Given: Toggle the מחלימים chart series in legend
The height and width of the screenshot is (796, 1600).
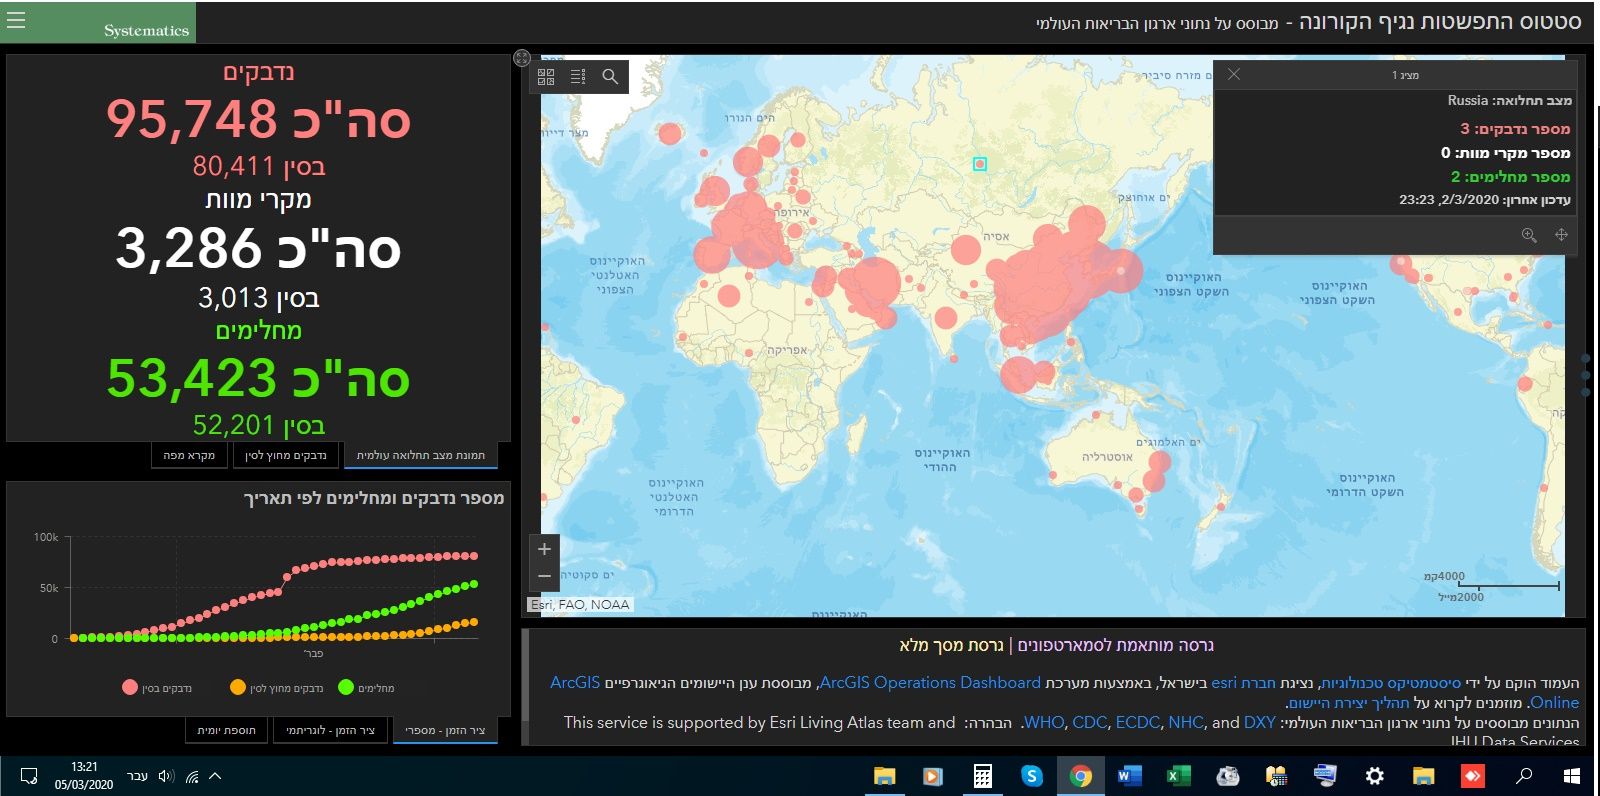Looking at the screenshot, I should (367, 688).
